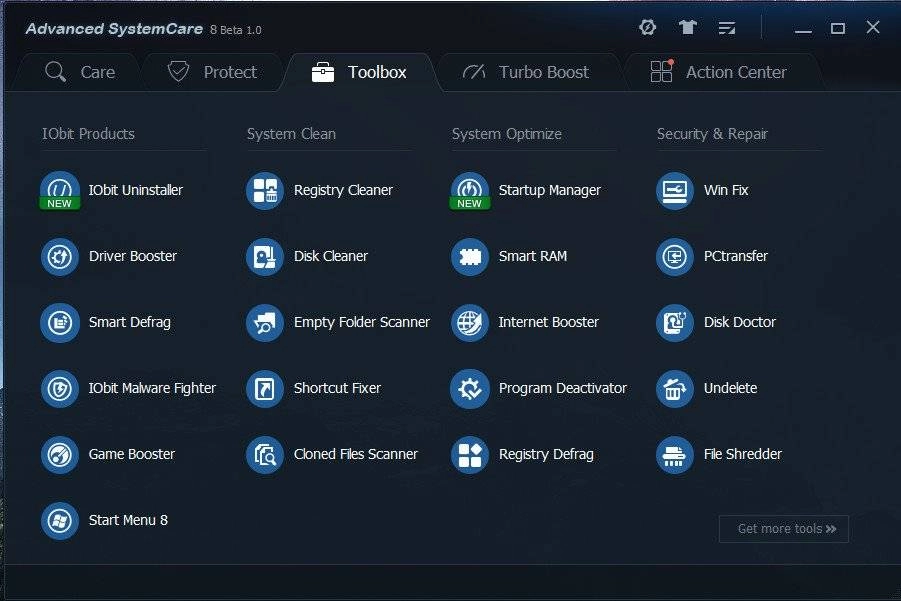Image resolution: width=901 pixels, height=601 pixels.
Task: Open the Disk Doctor icon
Action: [x=675, y=323]
